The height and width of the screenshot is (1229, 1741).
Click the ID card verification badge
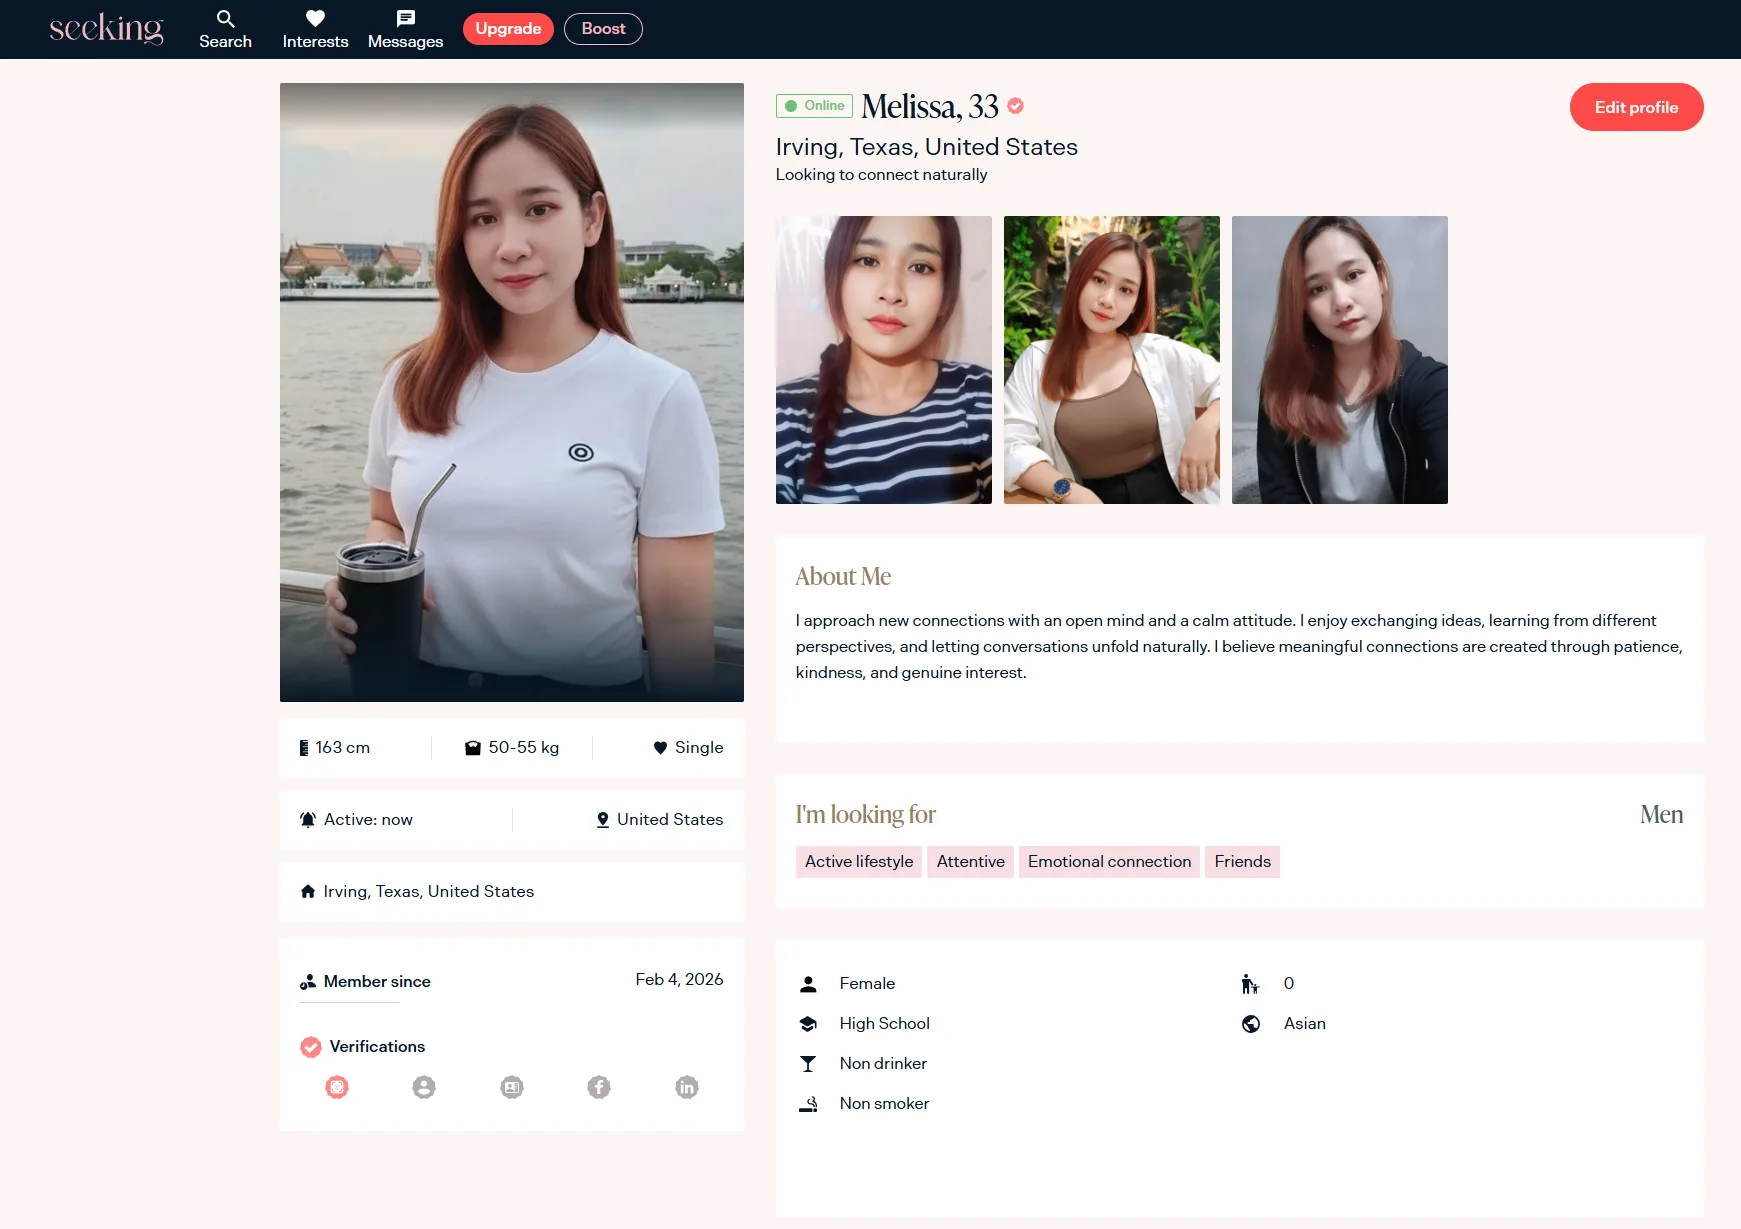512,1087
